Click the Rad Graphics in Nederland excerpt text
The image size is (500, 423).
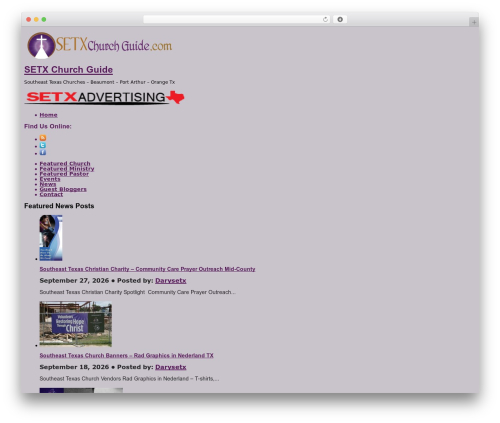[x=129, y=379]
